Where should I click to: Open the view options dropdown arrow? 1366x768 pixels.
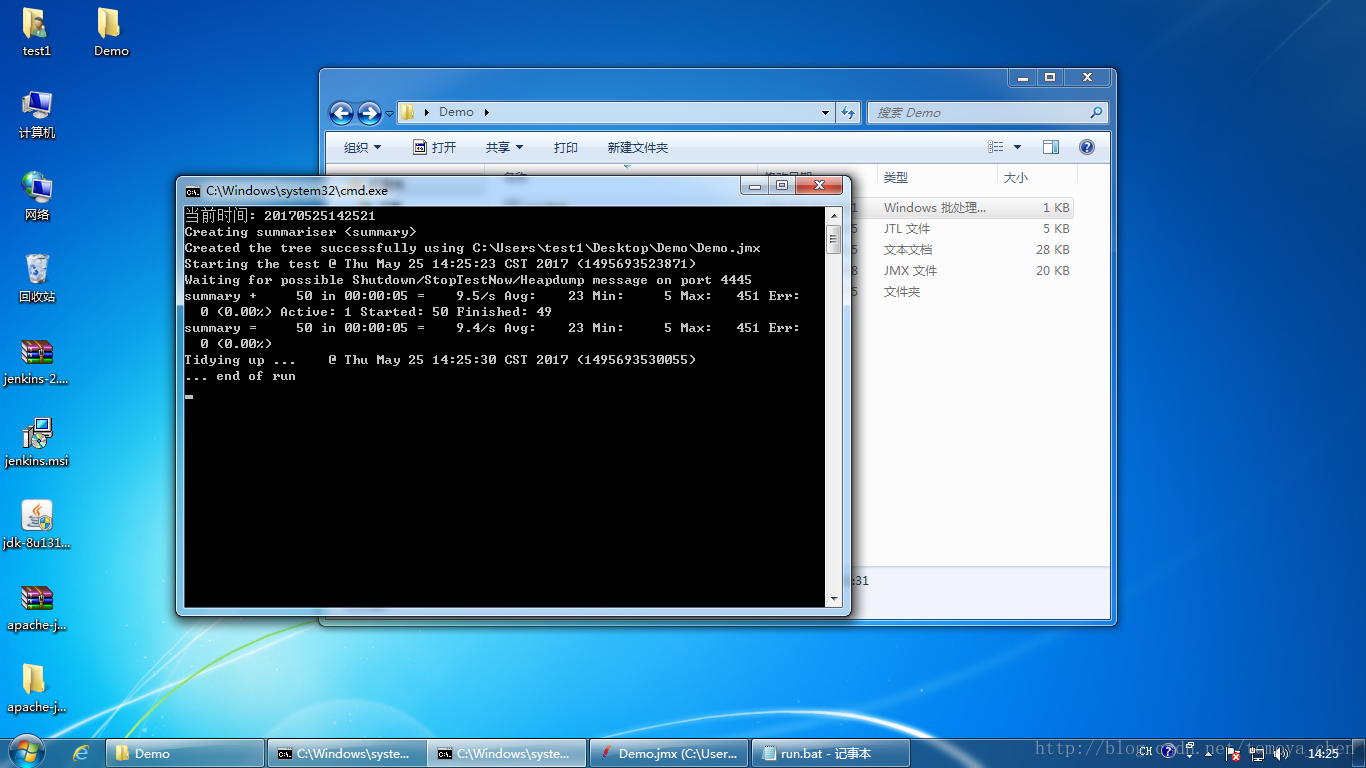point(1018,147)
